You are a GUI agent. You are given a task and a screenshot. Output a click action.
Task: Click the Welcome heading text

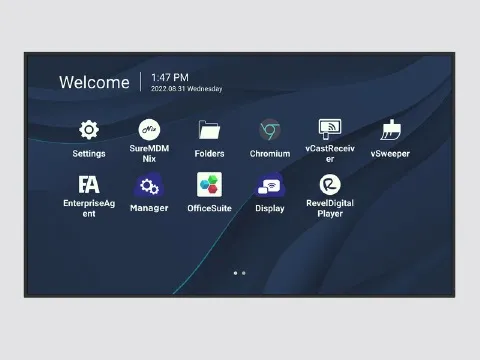pos(94,82)
